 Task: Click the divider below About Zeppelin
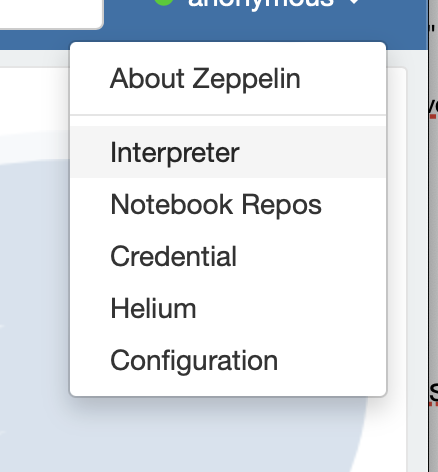click(228, 115)
